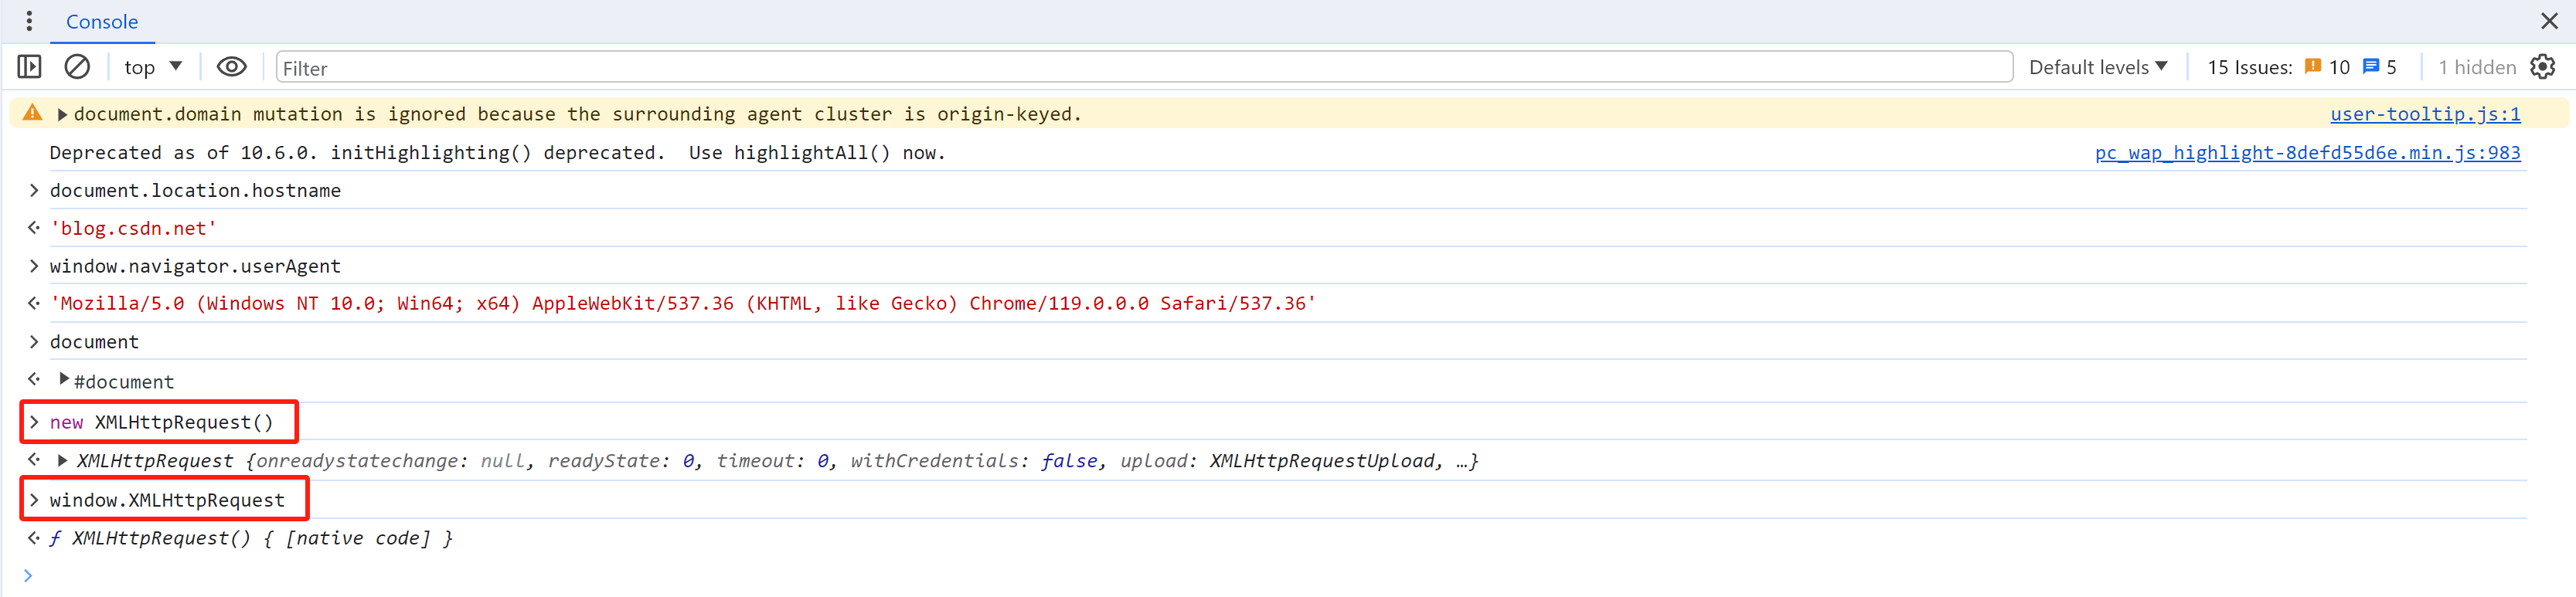Open the Default levels dropdown
The image size is (2576, 597).
point(2098,67)
